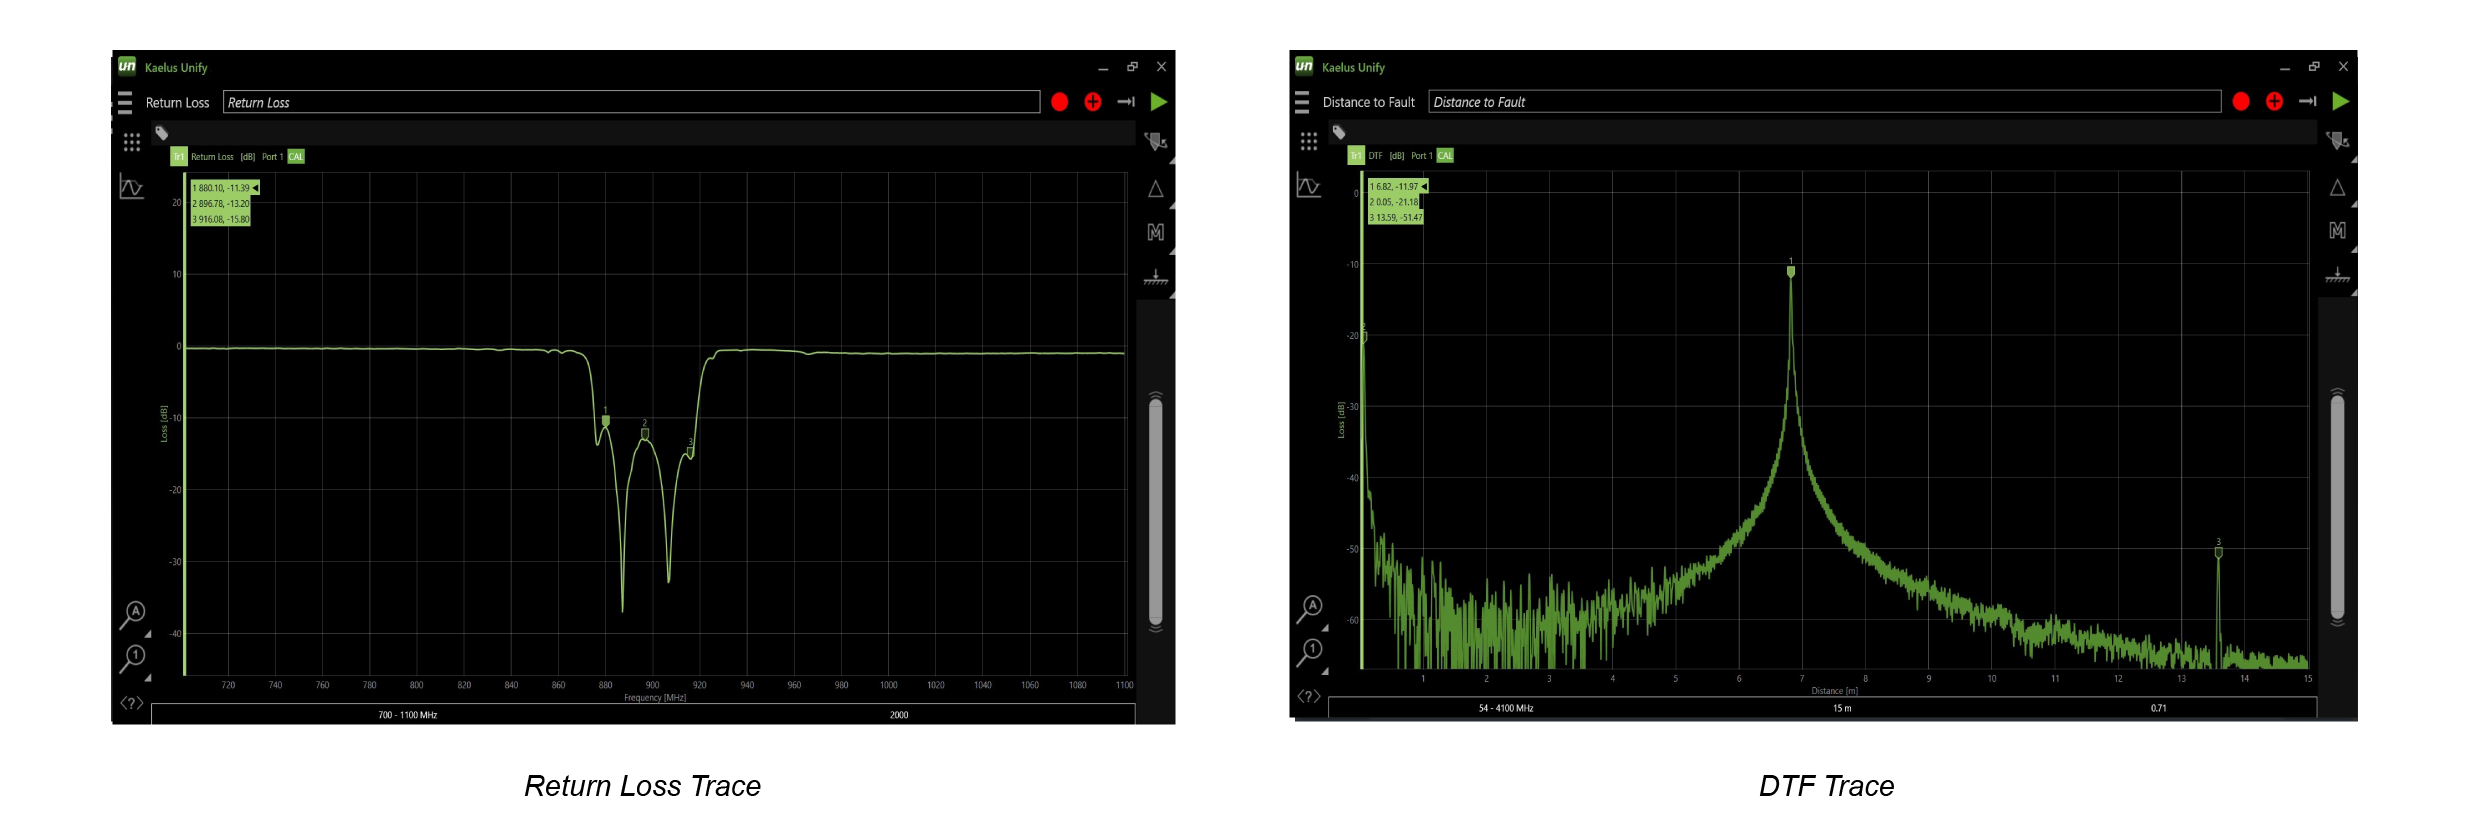Click vertical slider handle in Distance to Fault window
2480x817 pixels.
click(x=2337, y=507)
